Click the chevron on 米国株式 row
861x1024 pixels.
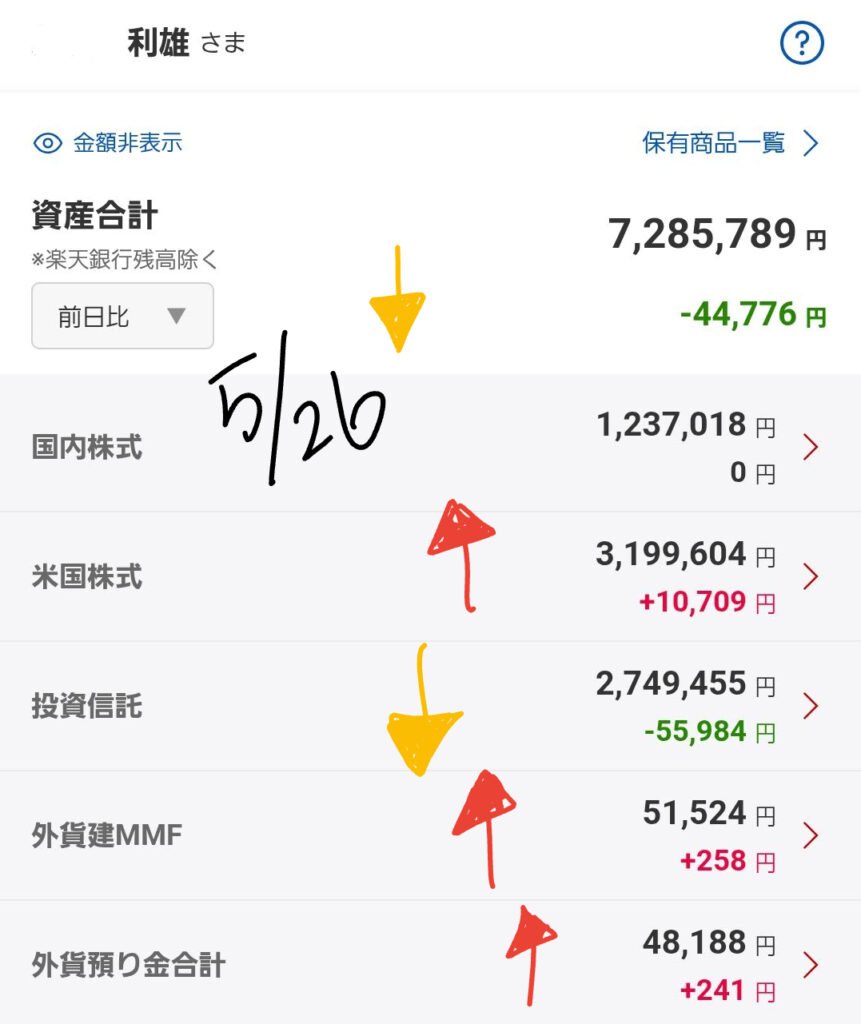811,577
